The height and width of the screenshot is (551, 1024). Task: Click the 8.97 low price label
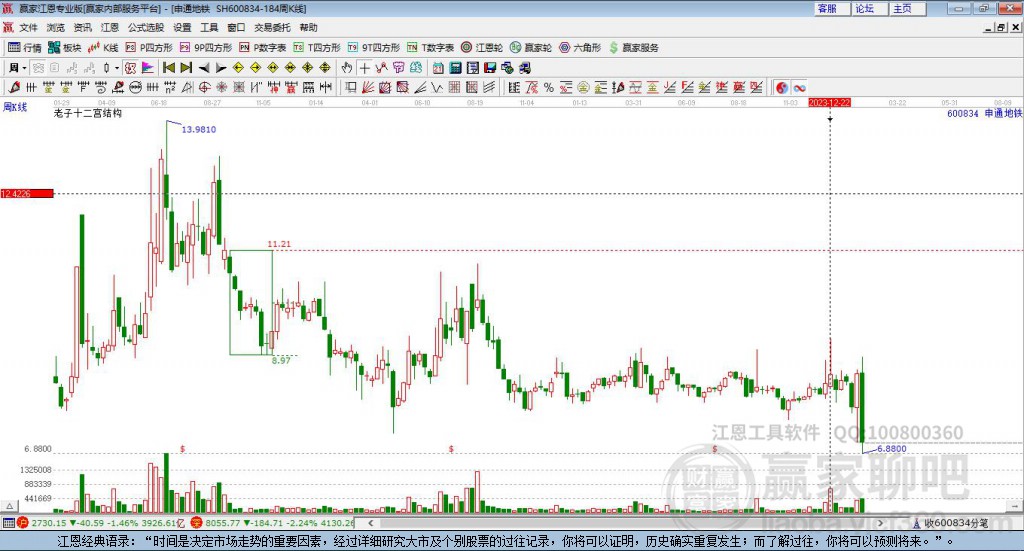click(x=281, y=360)
